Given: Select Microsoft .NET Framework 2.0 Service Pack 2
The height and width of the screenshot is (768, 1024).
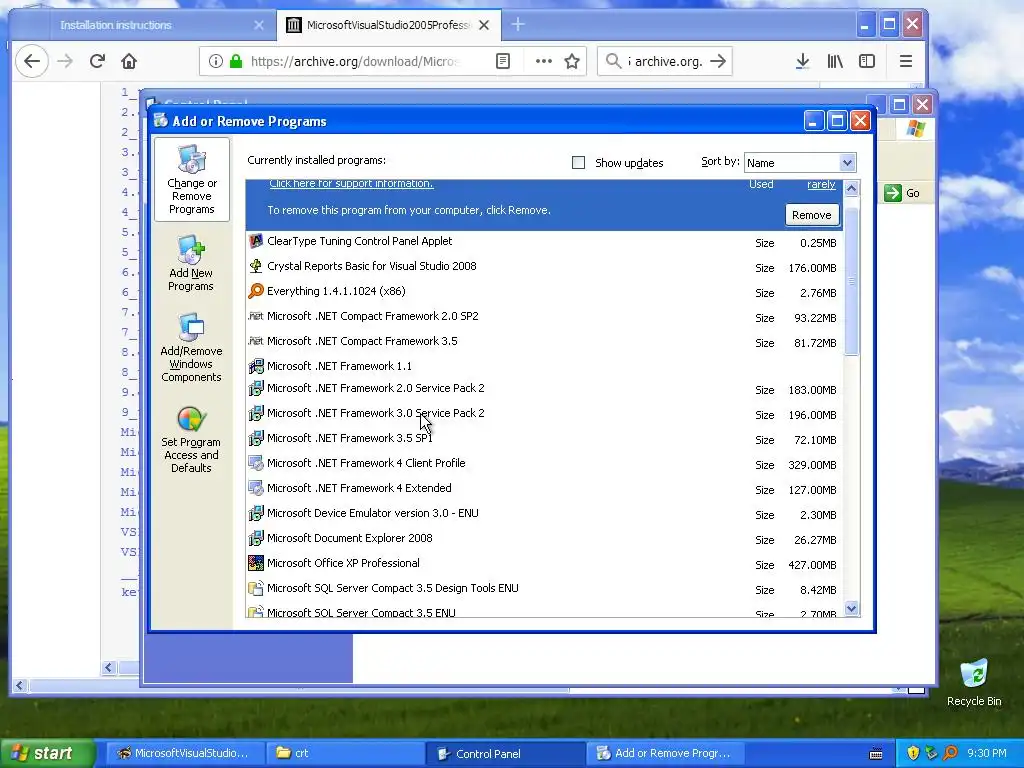Looking at the screenshot, I should tap(545, 389).
